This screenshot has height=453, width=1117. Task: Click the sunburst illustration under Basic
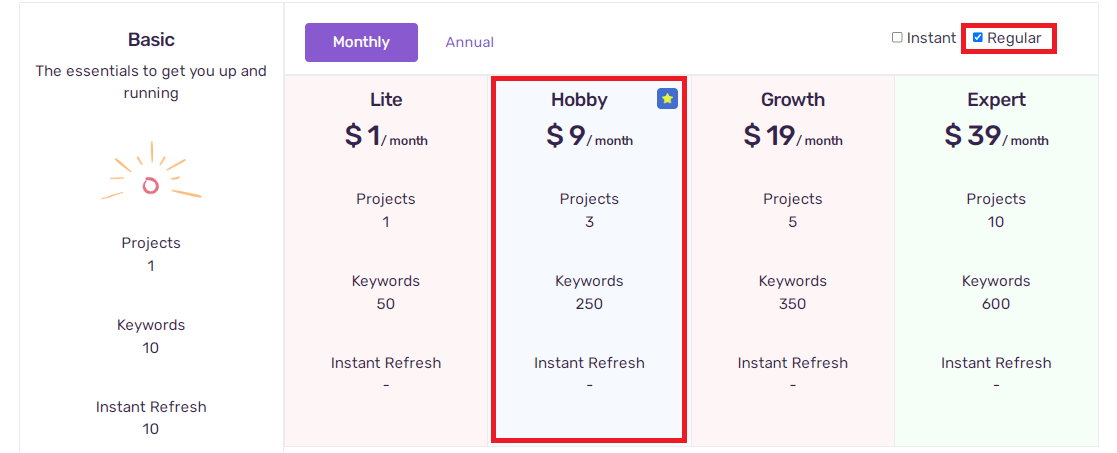pos(151,178)
